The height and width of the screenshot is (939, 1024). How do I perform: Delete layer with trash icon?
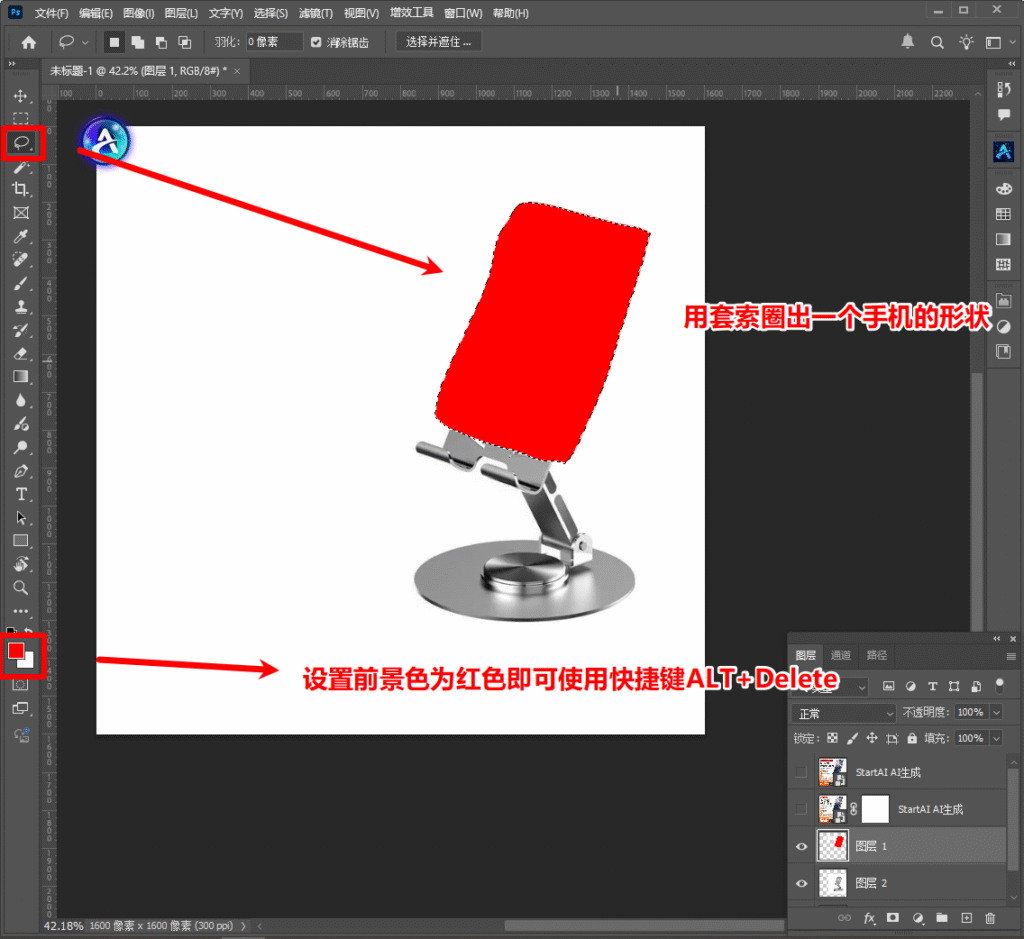click(x=991, y=918)
